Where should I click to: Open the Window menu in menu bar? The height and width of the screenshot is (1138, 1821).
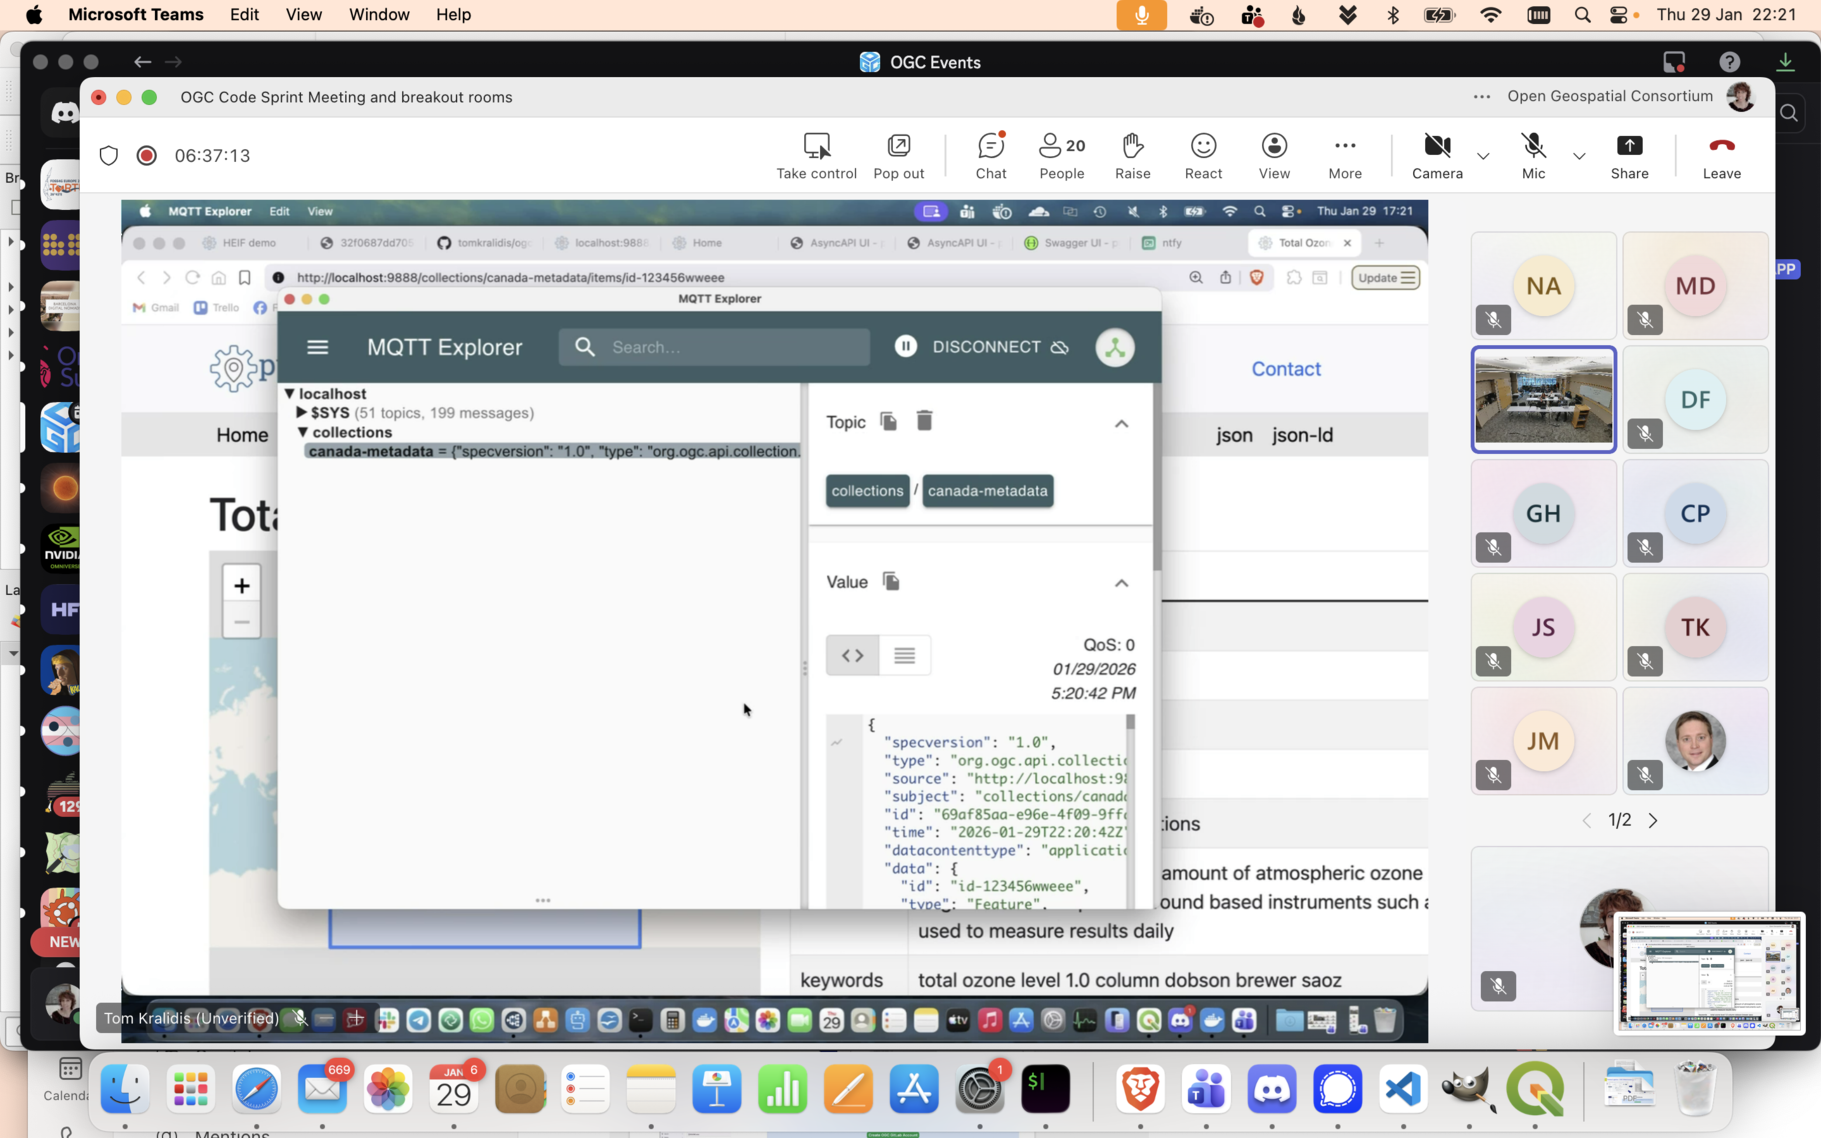coord(379,15)
